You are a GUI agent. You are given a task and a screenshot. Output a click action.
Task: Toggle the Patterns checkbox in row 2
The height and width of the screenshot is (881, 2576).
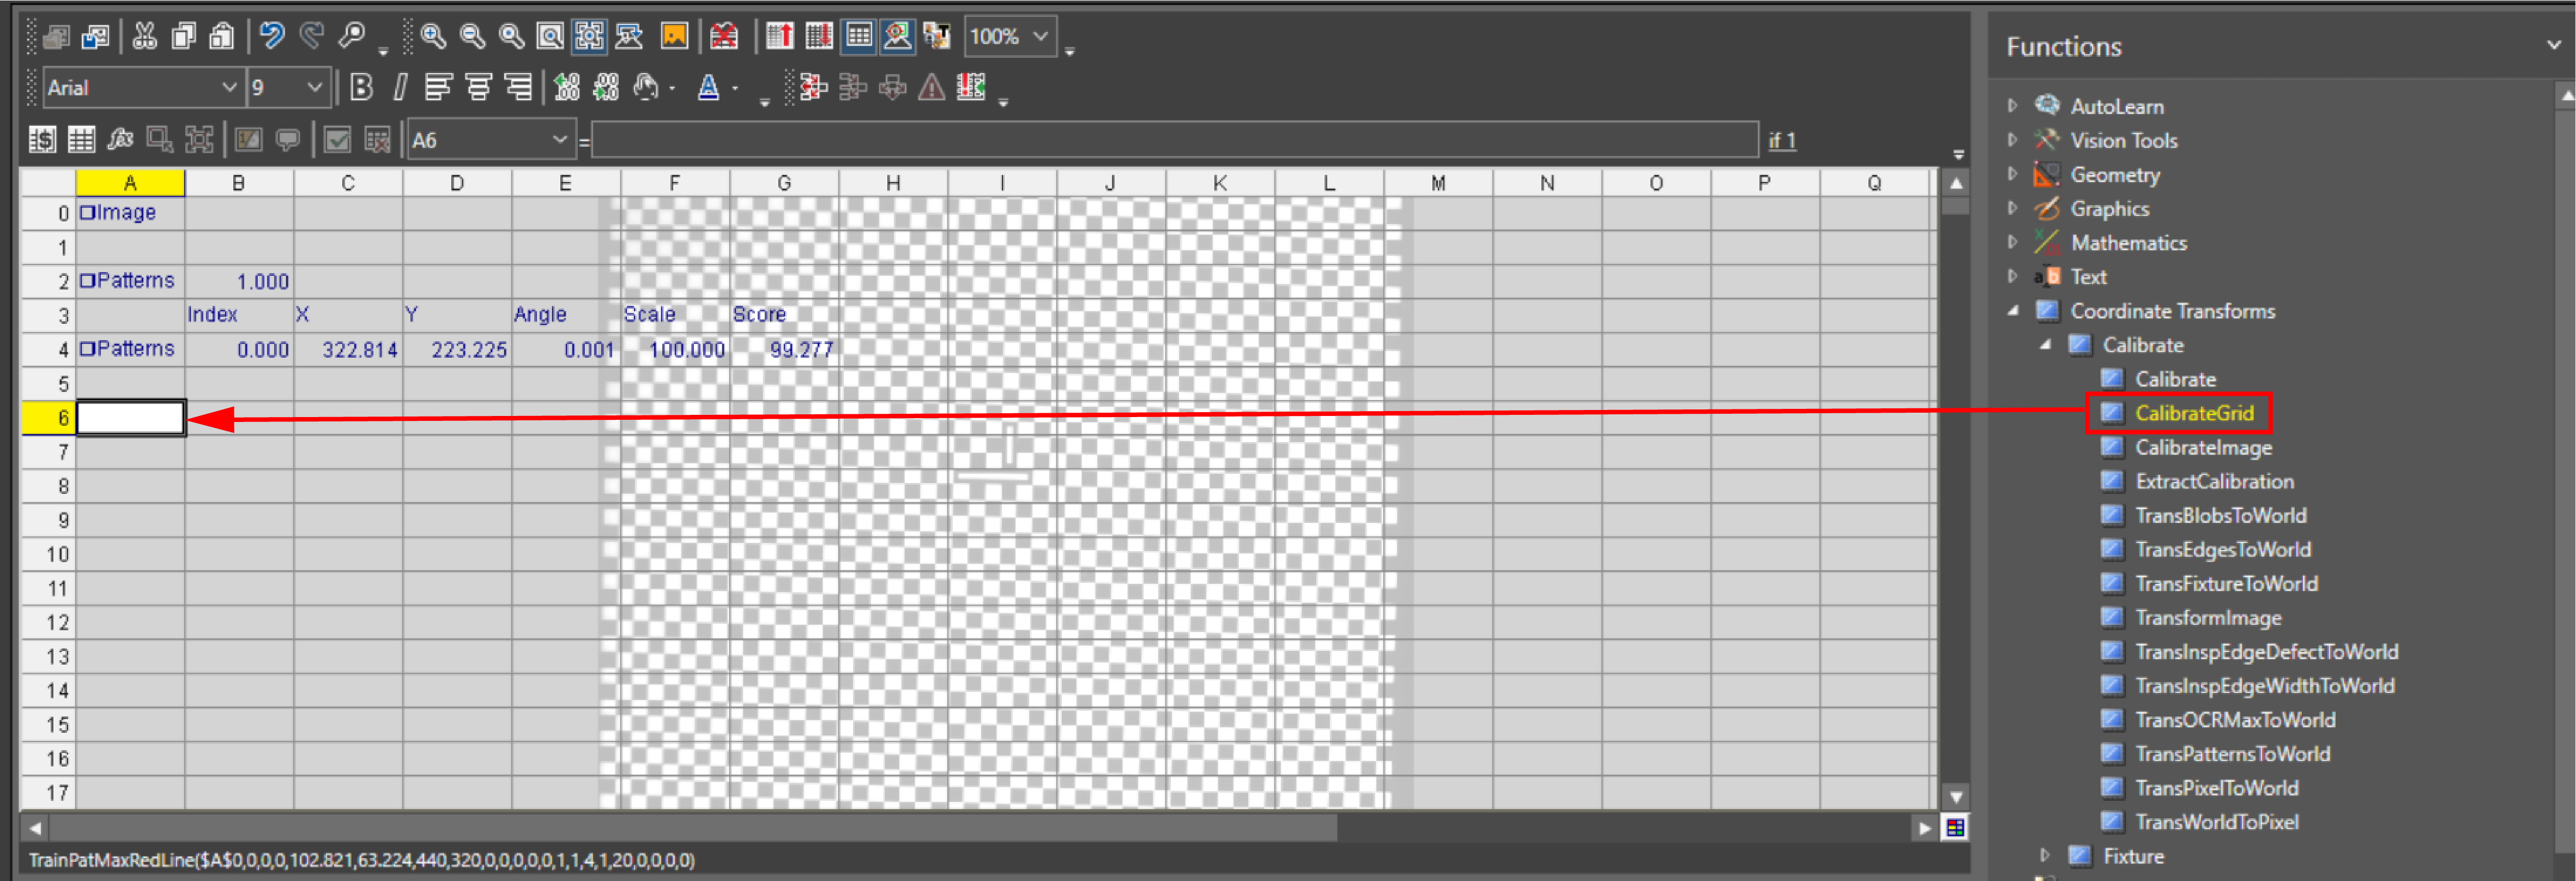[x=87, y=280]
